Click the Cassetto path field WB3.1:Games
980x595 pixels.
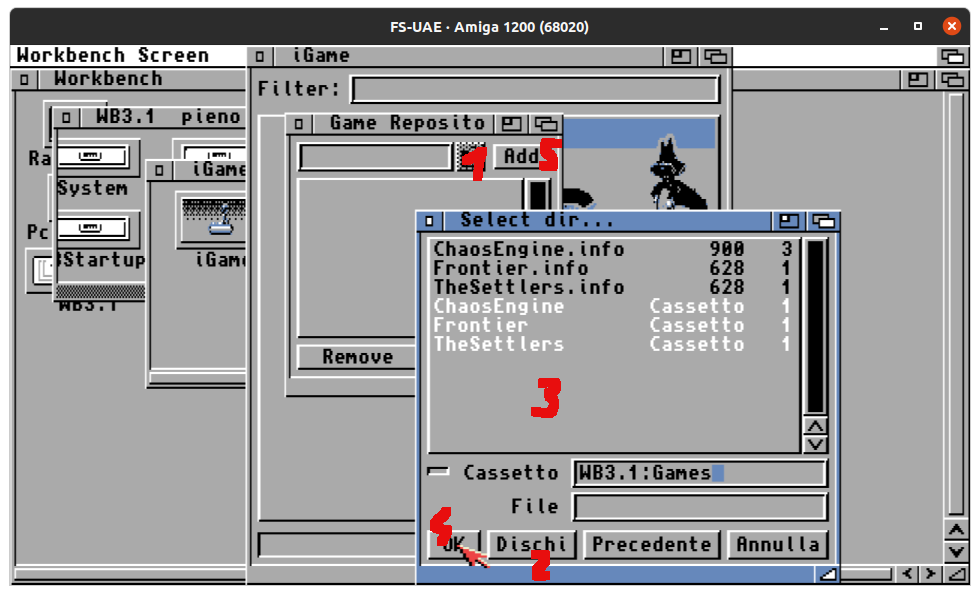699,473
